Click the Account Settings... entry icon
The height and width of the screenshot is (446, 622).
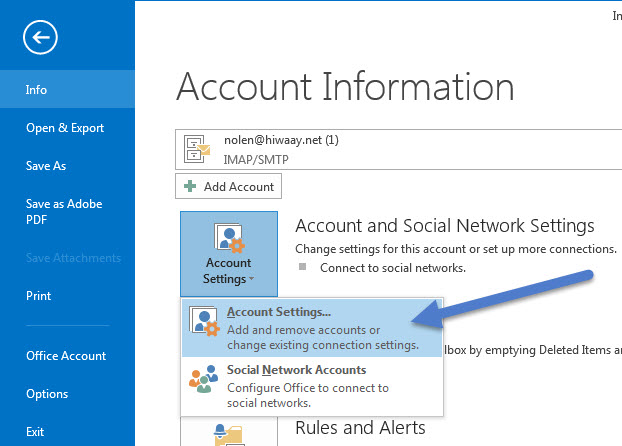204,321
